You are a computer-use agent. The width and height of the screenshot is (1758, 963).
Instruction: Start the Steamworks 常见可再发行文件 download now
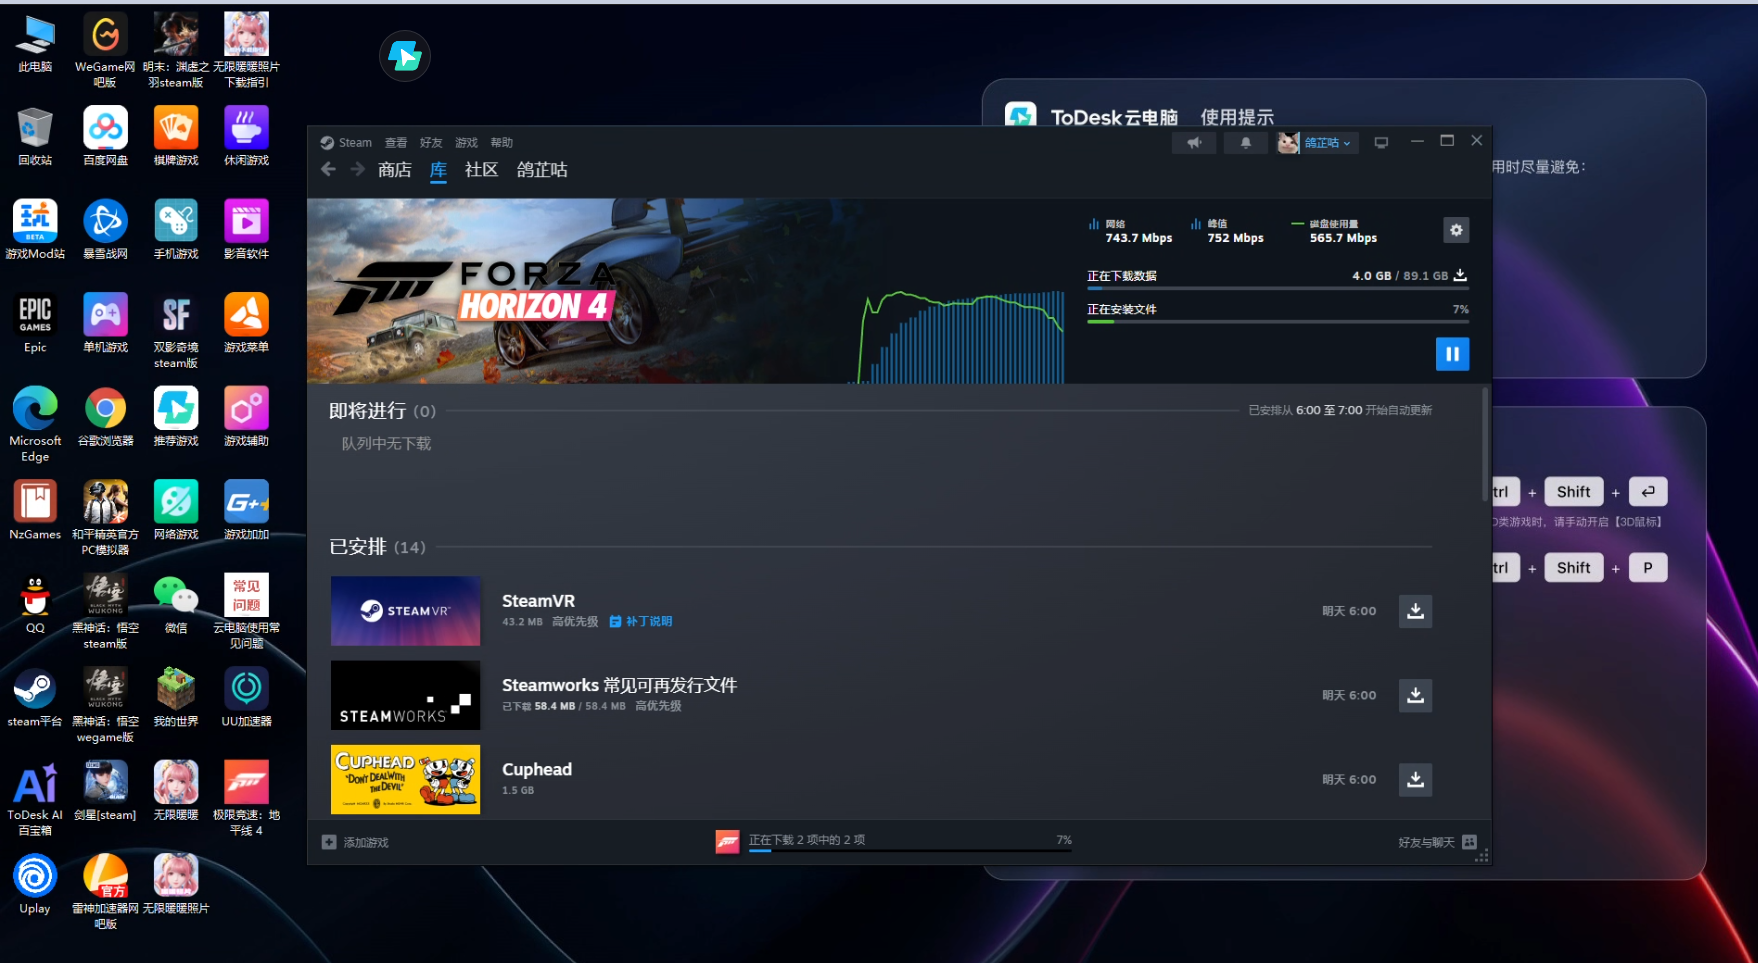coord(1415,695)
